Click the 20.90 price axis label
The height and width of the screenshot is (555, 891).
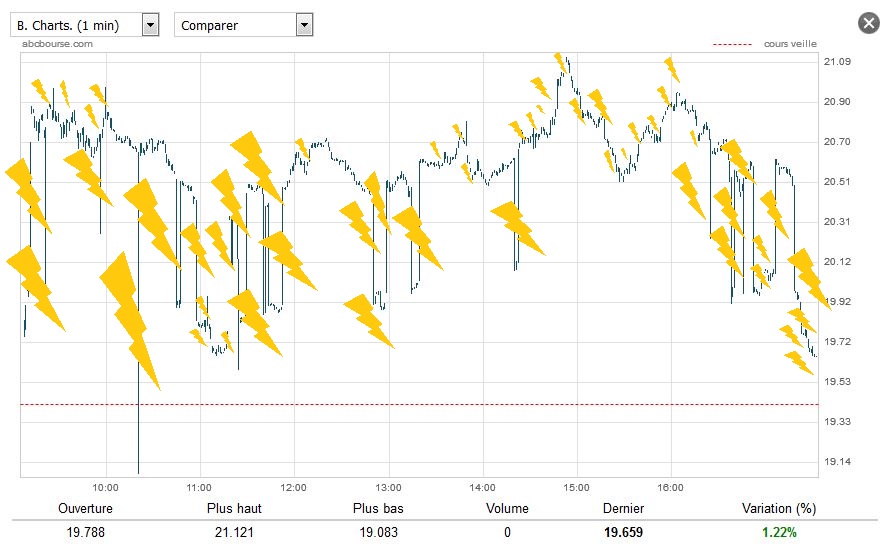pyautogui.click(x=838, y=102)
